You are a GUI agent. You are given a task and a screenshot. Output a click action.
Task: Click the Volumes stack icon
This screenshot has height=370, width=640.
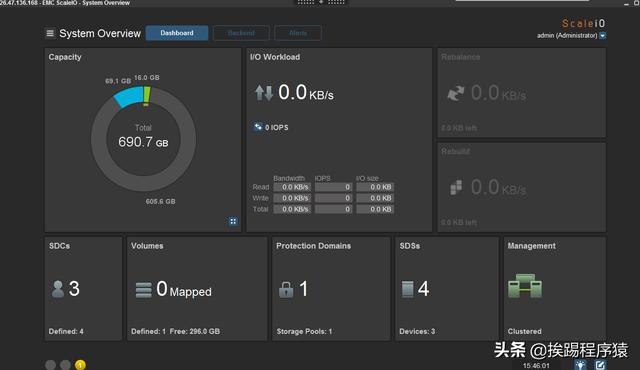tap(144, 290)
